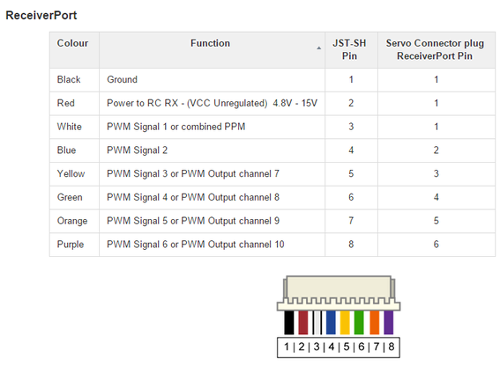Click pin number 8 label under the connector

(x=391, y=347)
